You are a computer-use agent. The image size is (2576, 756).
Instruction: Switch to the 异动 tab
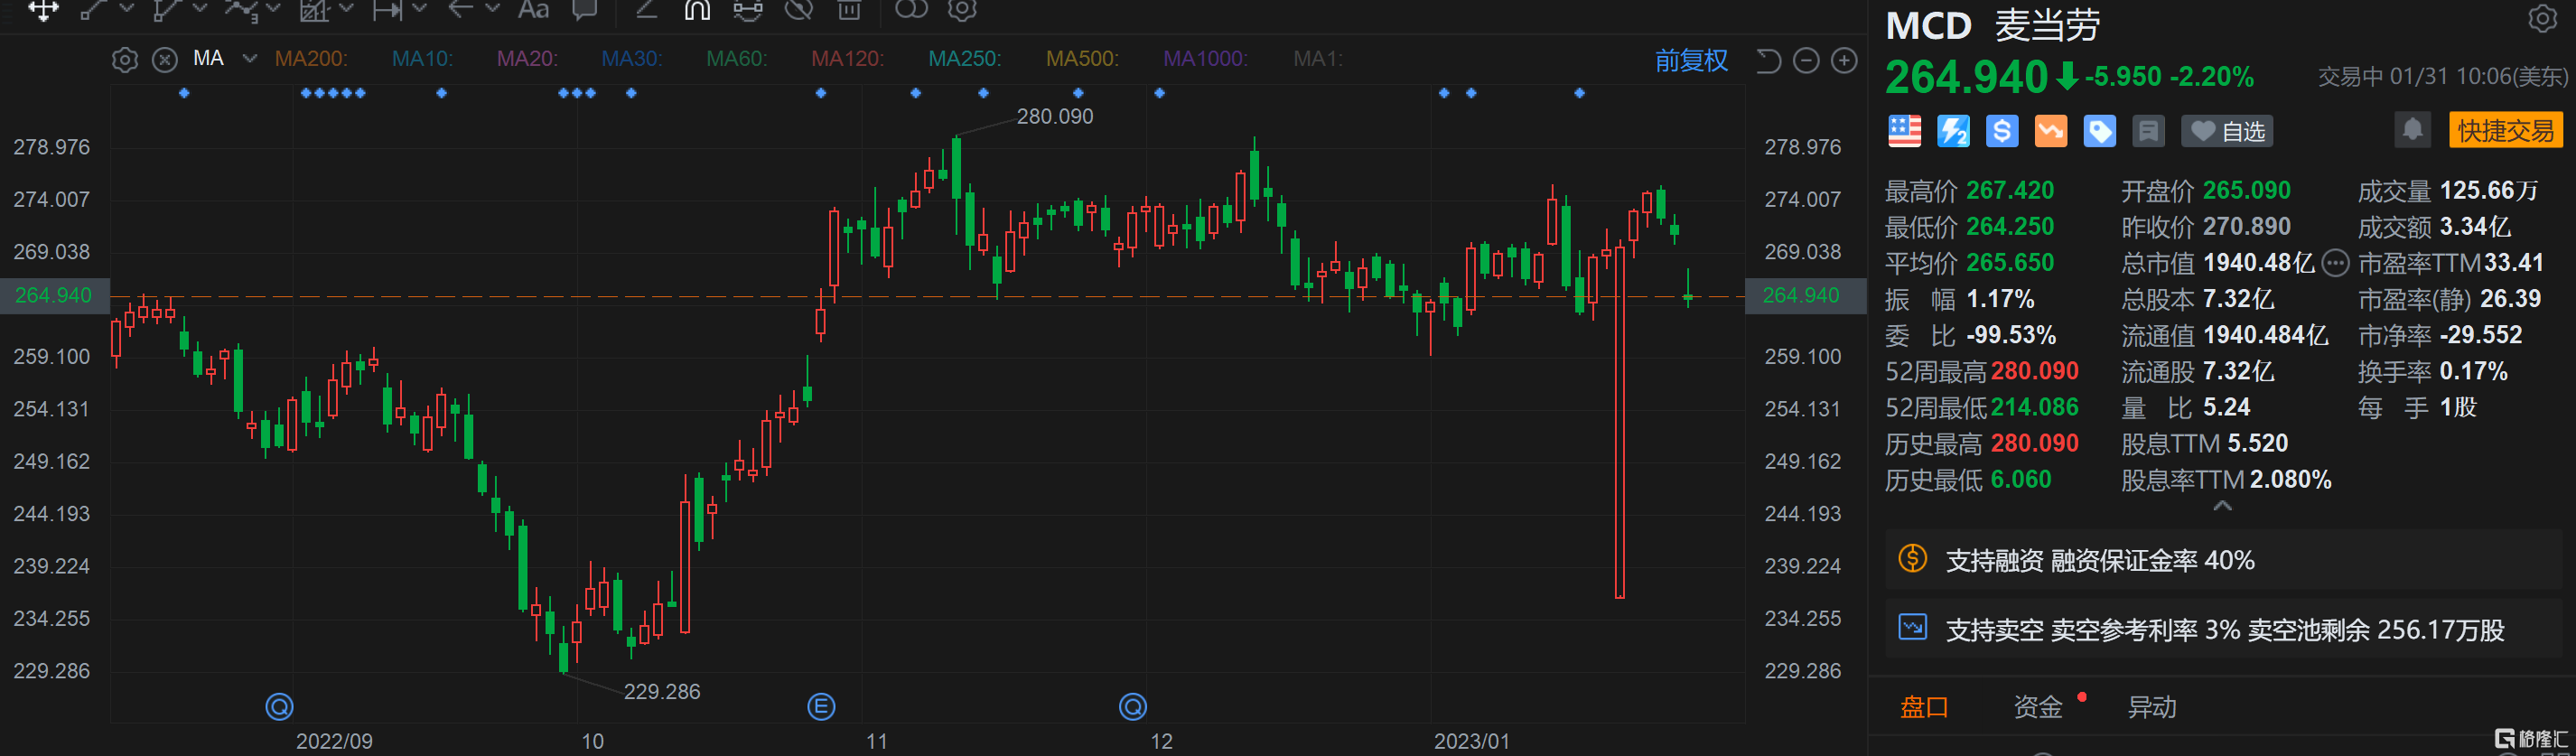click(2151, 707)
